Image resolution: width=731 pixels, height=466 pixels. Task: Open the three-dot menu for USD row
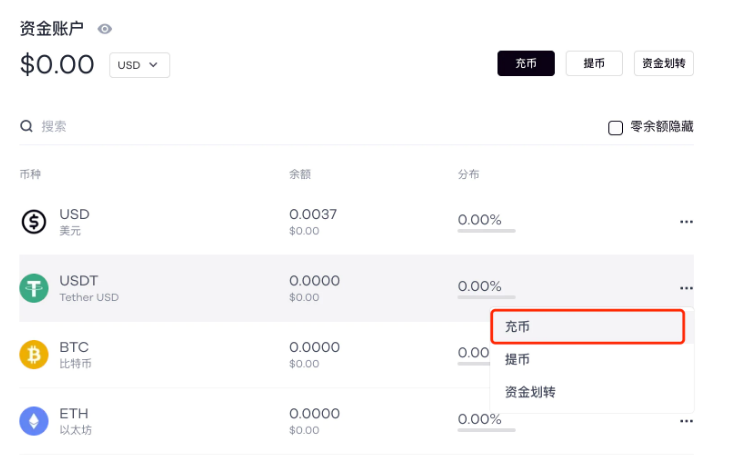[x=686, y=222]
